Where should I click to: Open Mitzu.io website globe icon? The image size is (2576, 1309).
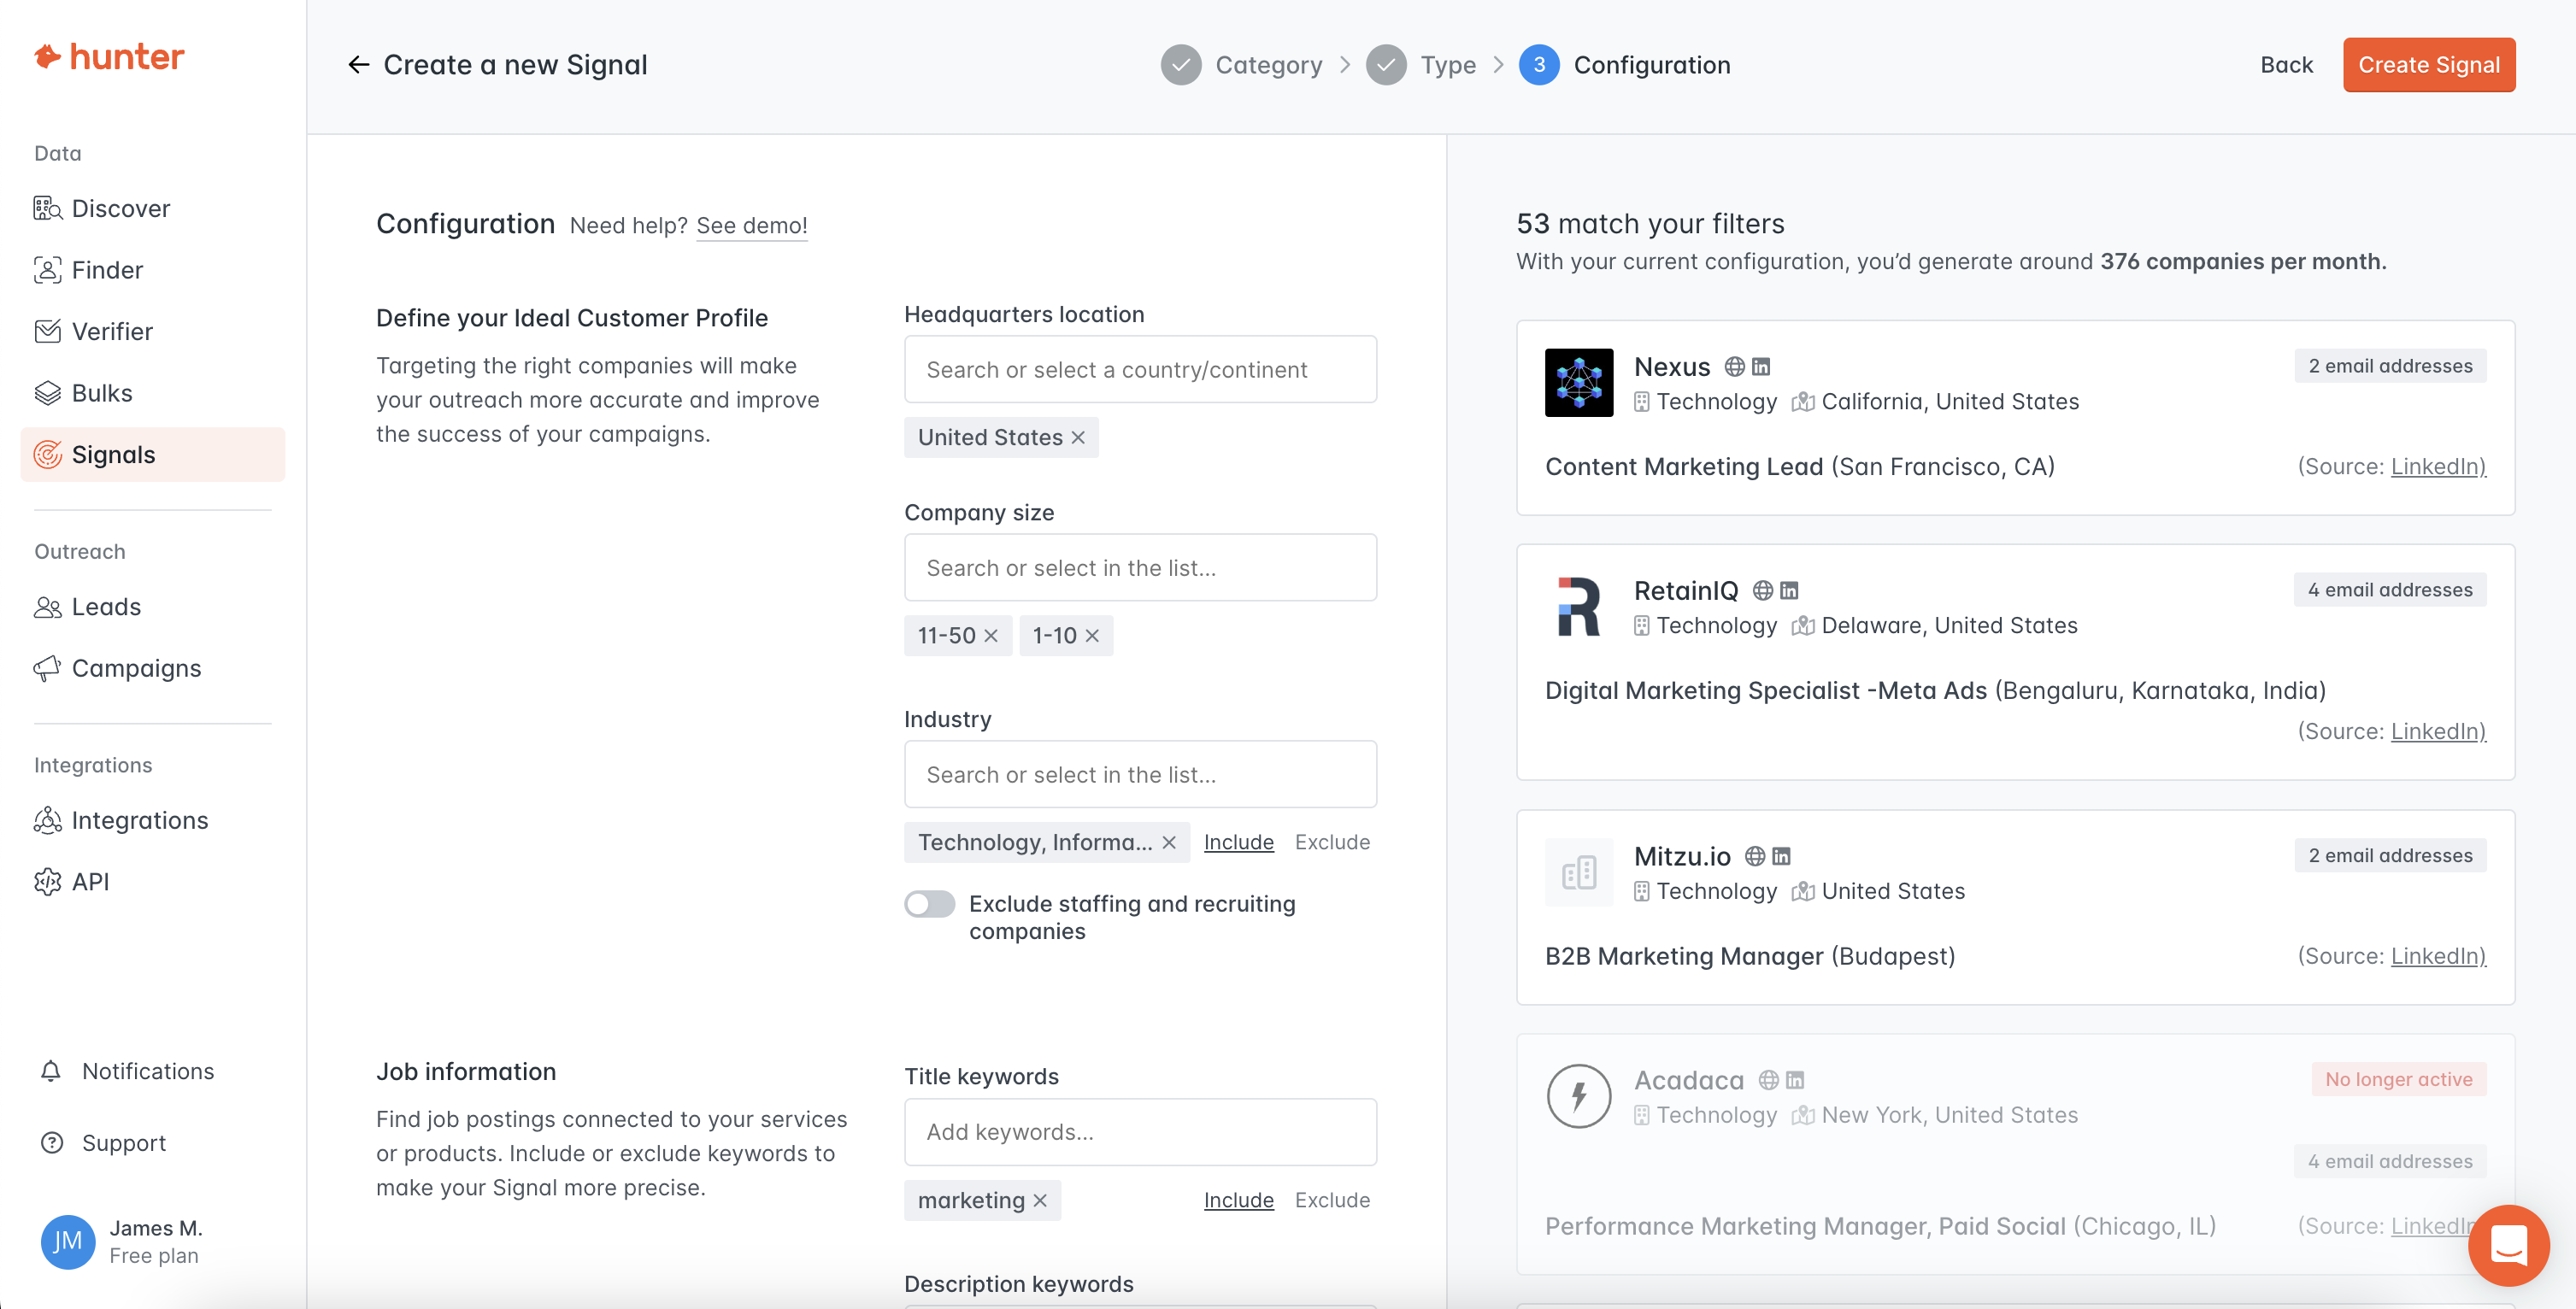point(1755,857)
